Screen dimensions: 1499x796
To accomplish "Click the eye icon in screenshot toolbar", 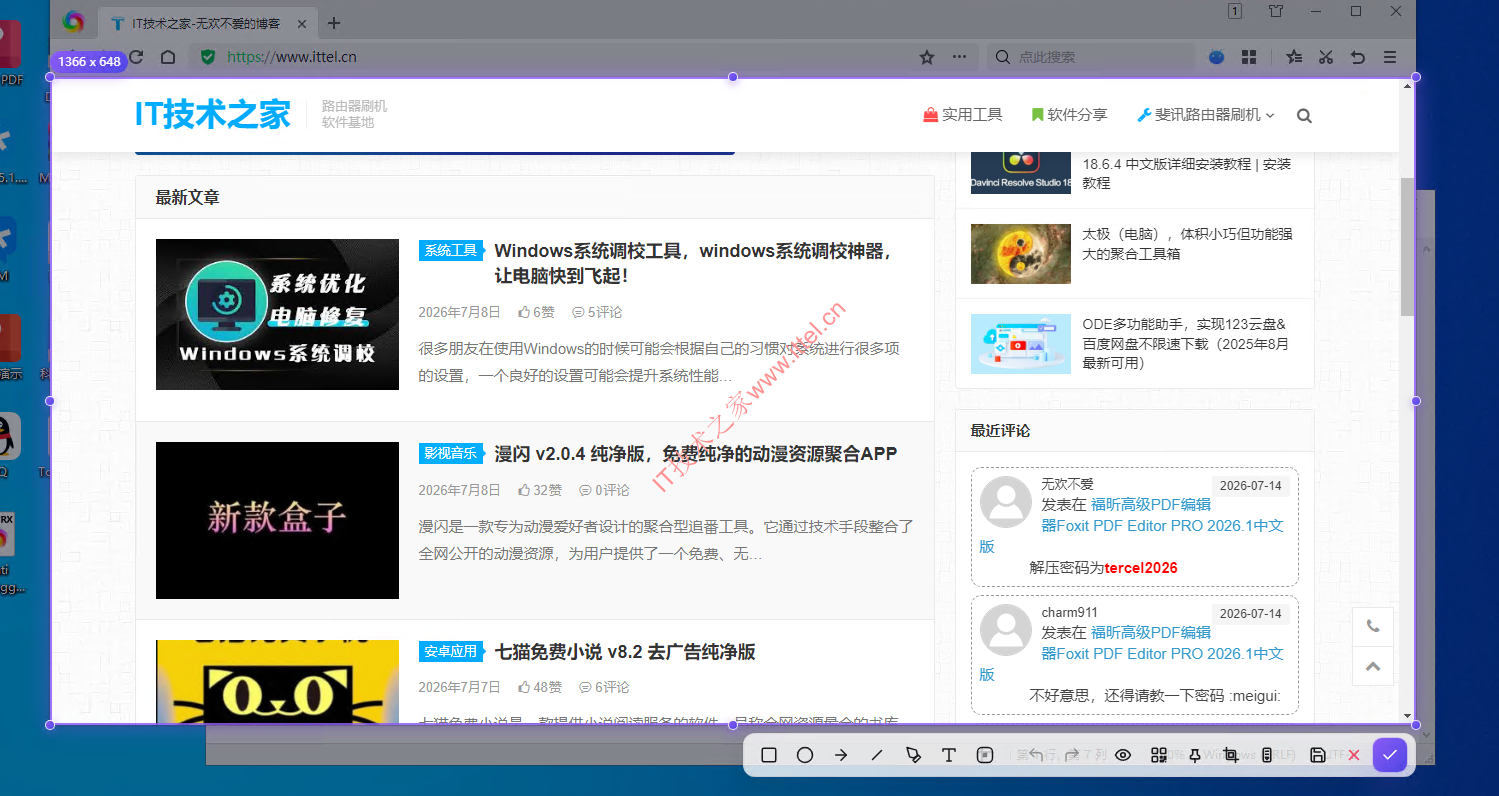I will tap(1123, 755).
